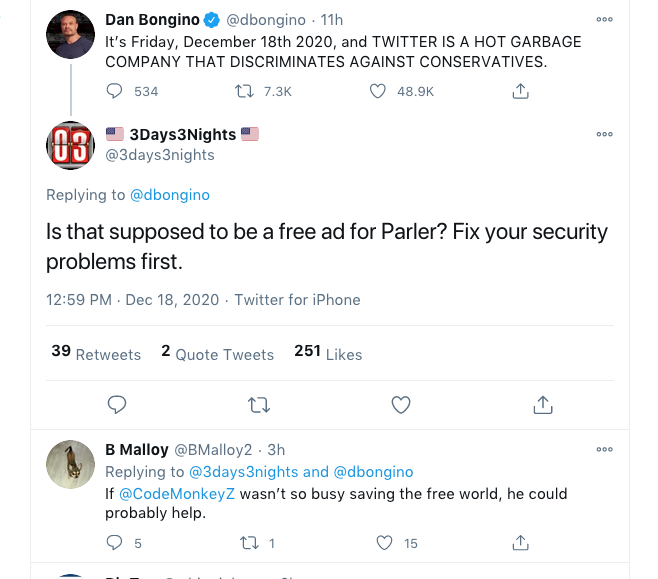Like the 3Days3Nights main tweet
The height and width of the screenshot is (579, 658).
[x=401, y=404]
